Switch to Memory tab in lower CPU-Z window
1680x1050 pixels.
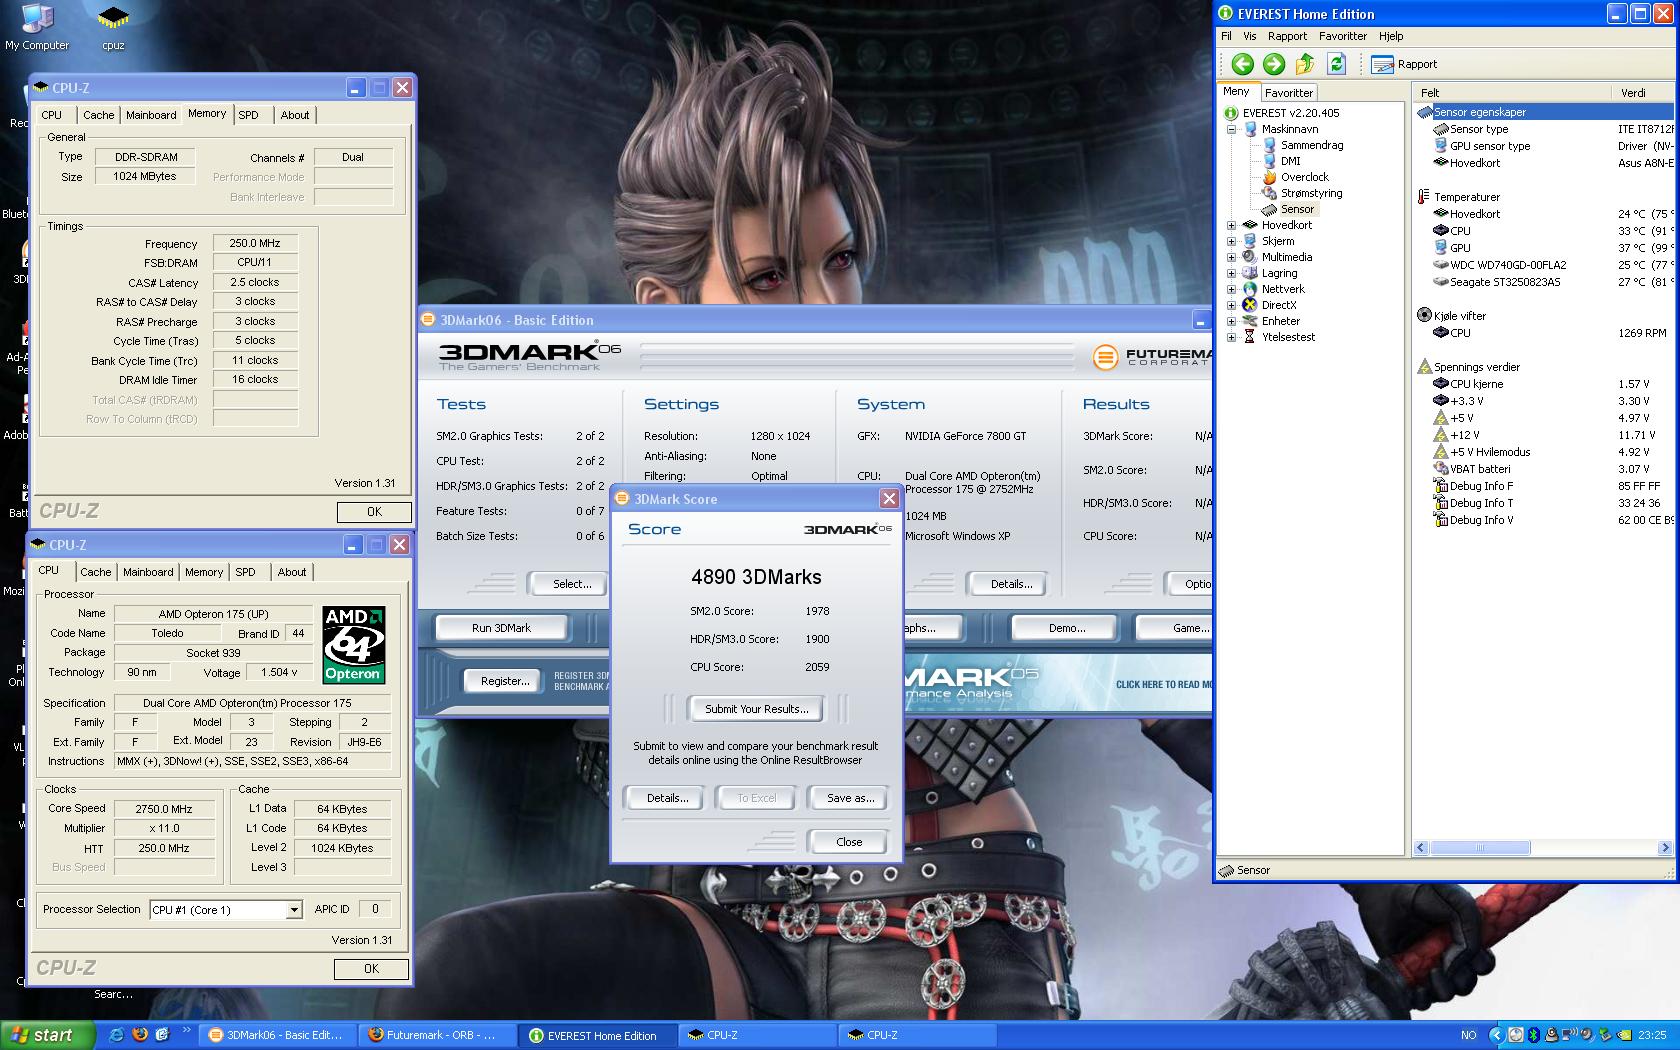[204, 572]
